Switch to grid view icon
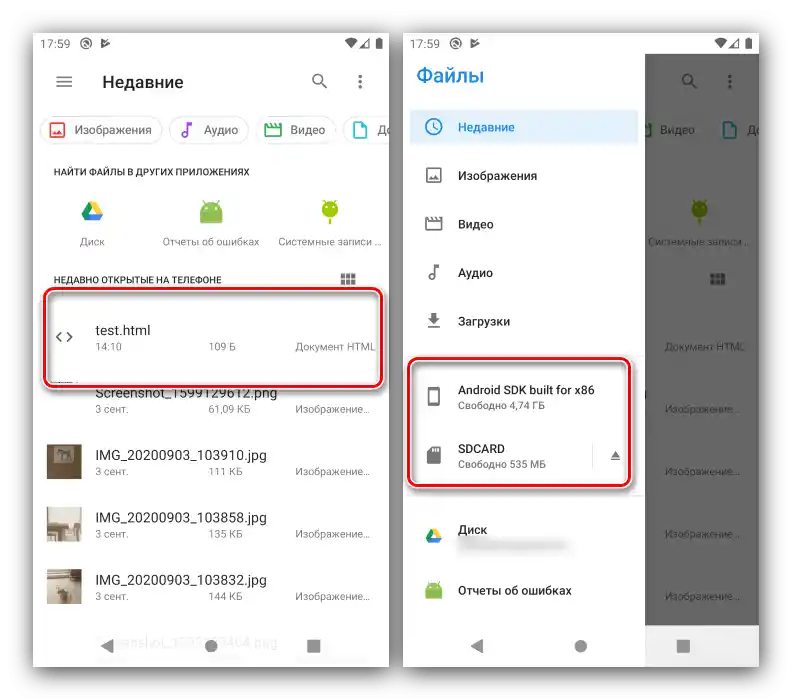This screenshot has width=792, height=700. click(348, 279)
